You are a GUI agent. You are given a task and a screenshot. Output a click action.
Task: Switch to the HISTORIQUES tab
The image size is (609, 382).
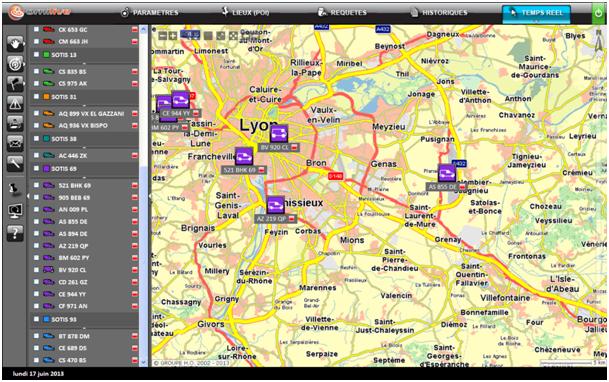[439, 13]
